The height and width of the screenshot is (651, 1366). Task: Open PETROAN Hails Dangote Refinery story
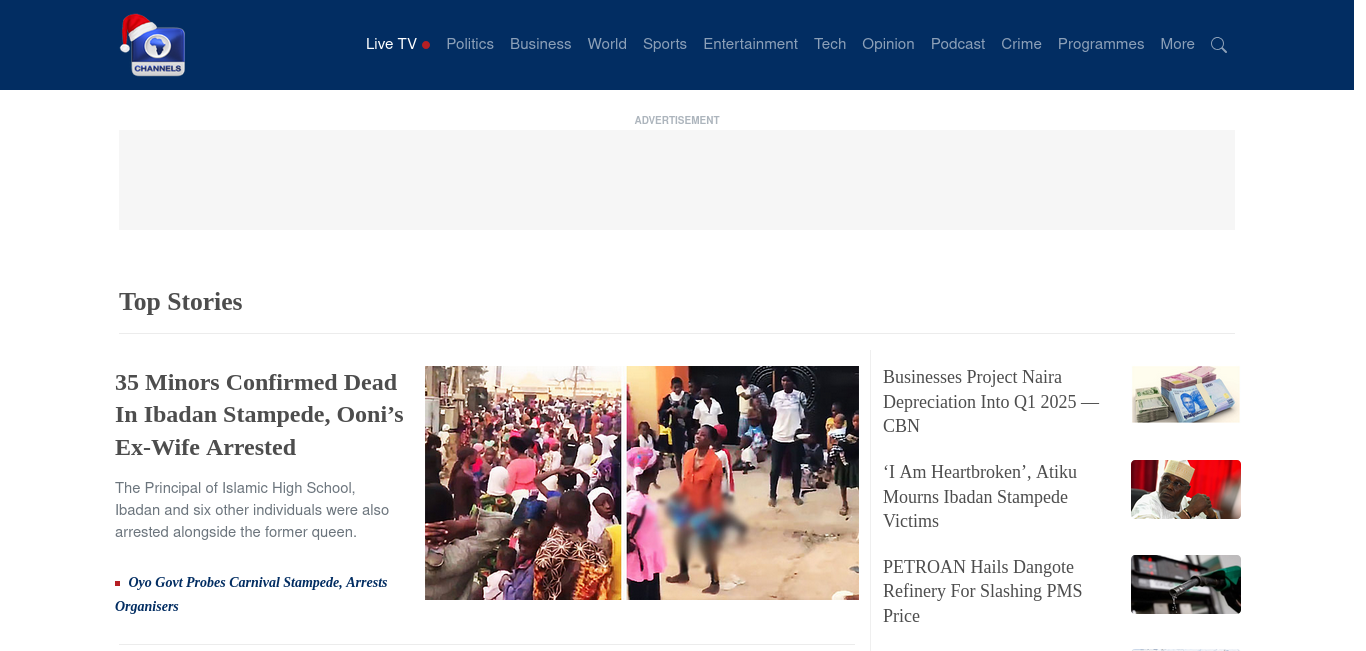(983, 591)
